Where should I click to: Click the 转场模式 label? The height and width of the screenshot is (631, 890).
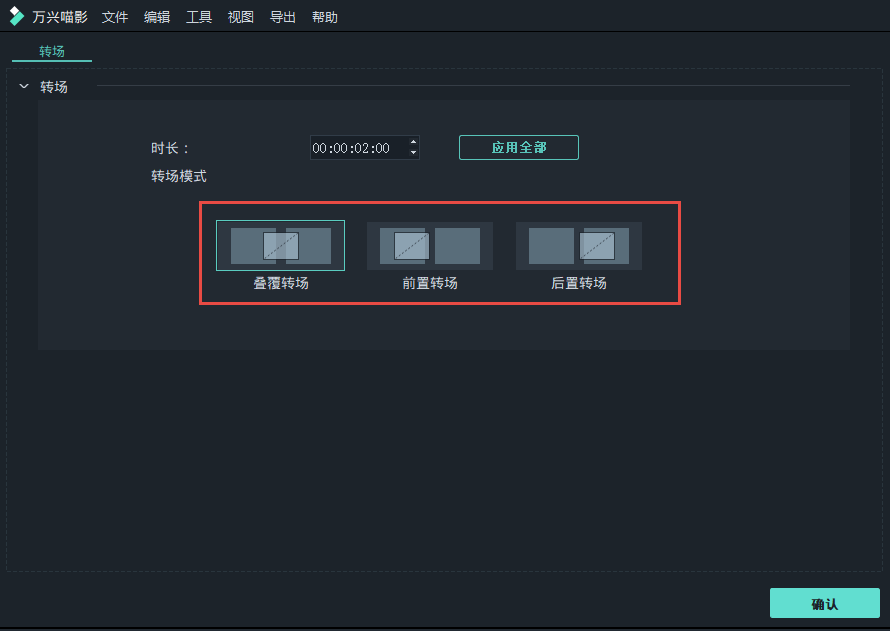[177, 175]
